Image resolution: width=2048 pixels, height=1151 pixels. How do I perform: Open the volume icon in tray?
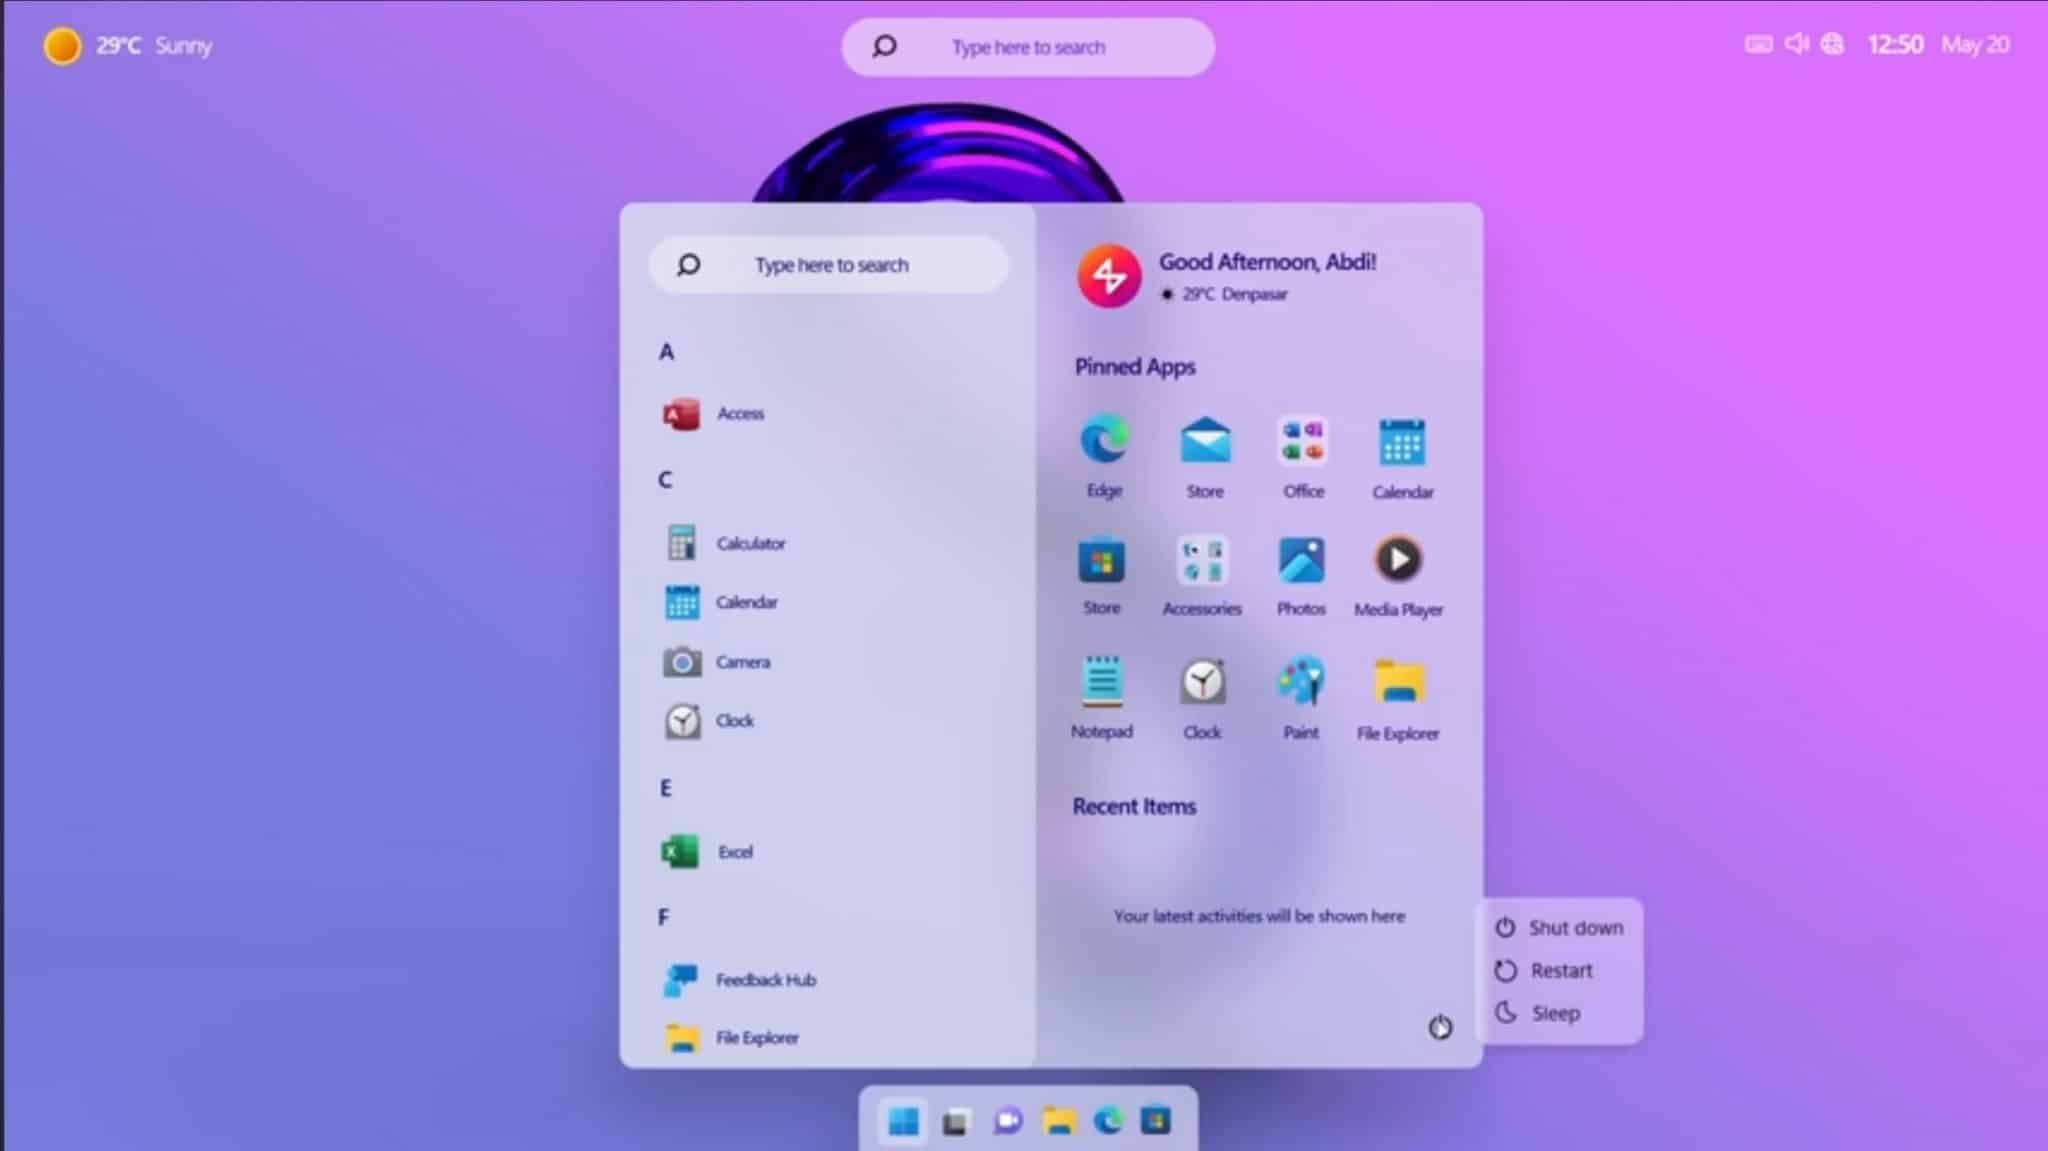1796,44
